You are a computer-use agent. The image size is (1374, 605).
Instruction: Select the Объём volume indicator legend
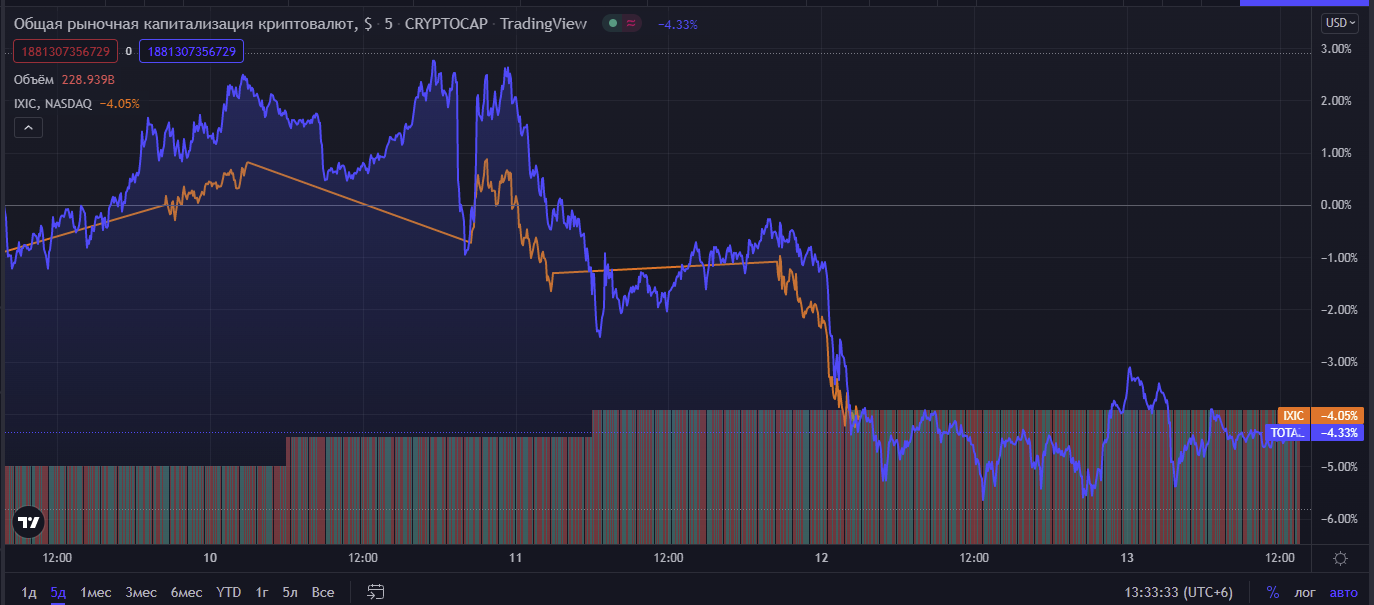pos(33,79)
